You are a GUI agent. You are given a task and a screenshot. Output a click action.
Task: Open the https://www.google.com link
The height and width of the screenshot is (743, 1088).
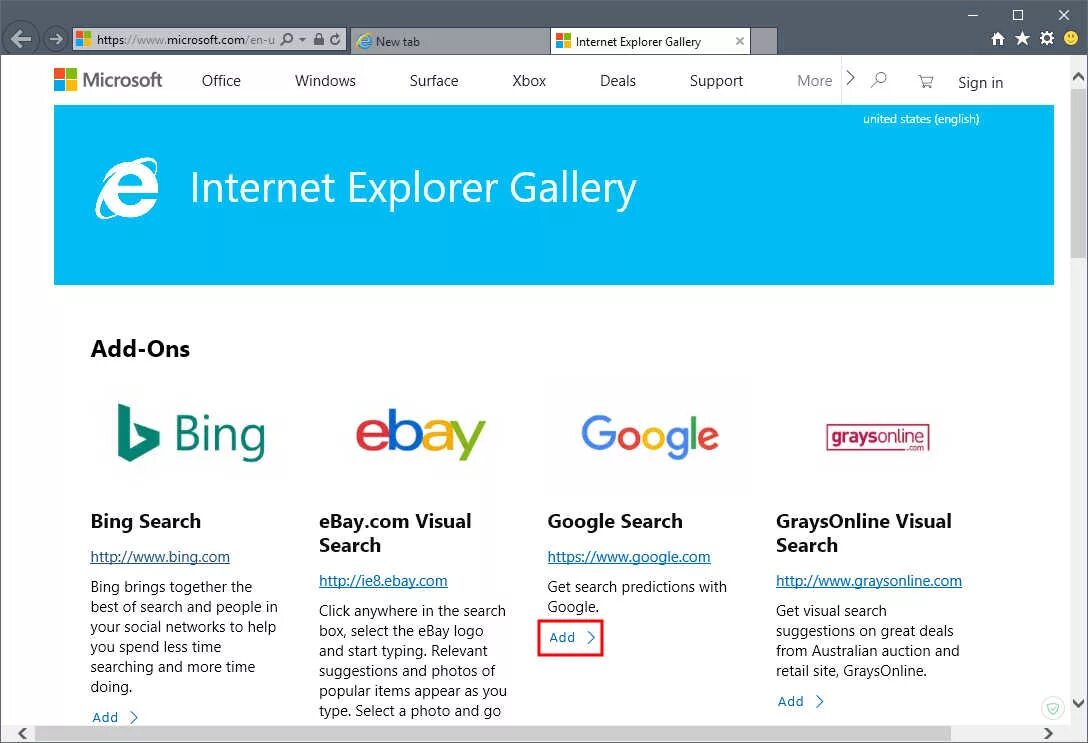(629, 556)
